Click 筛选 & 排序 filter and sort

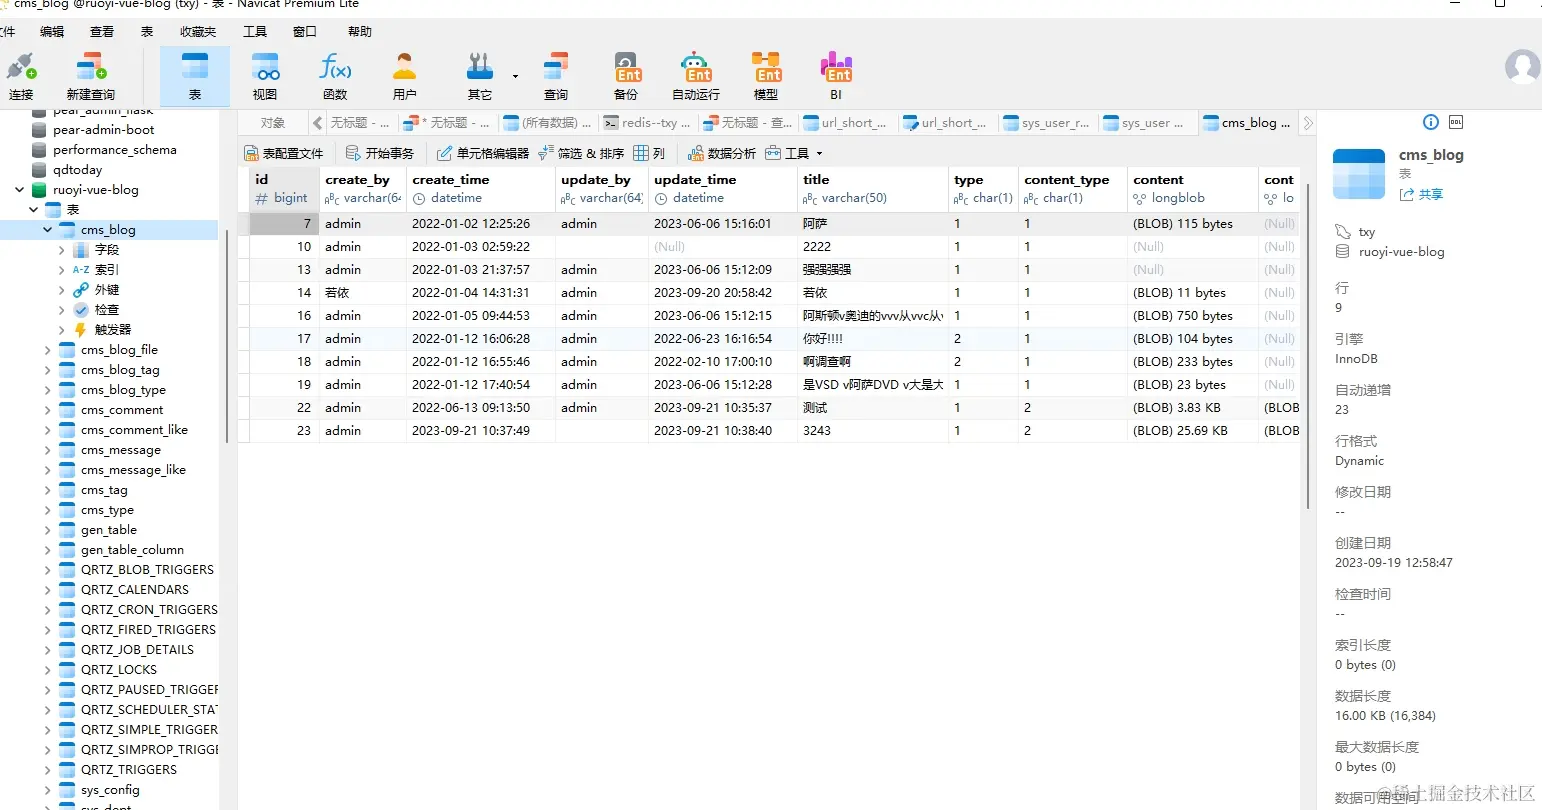pyautogui.click(x=581, y=153)
